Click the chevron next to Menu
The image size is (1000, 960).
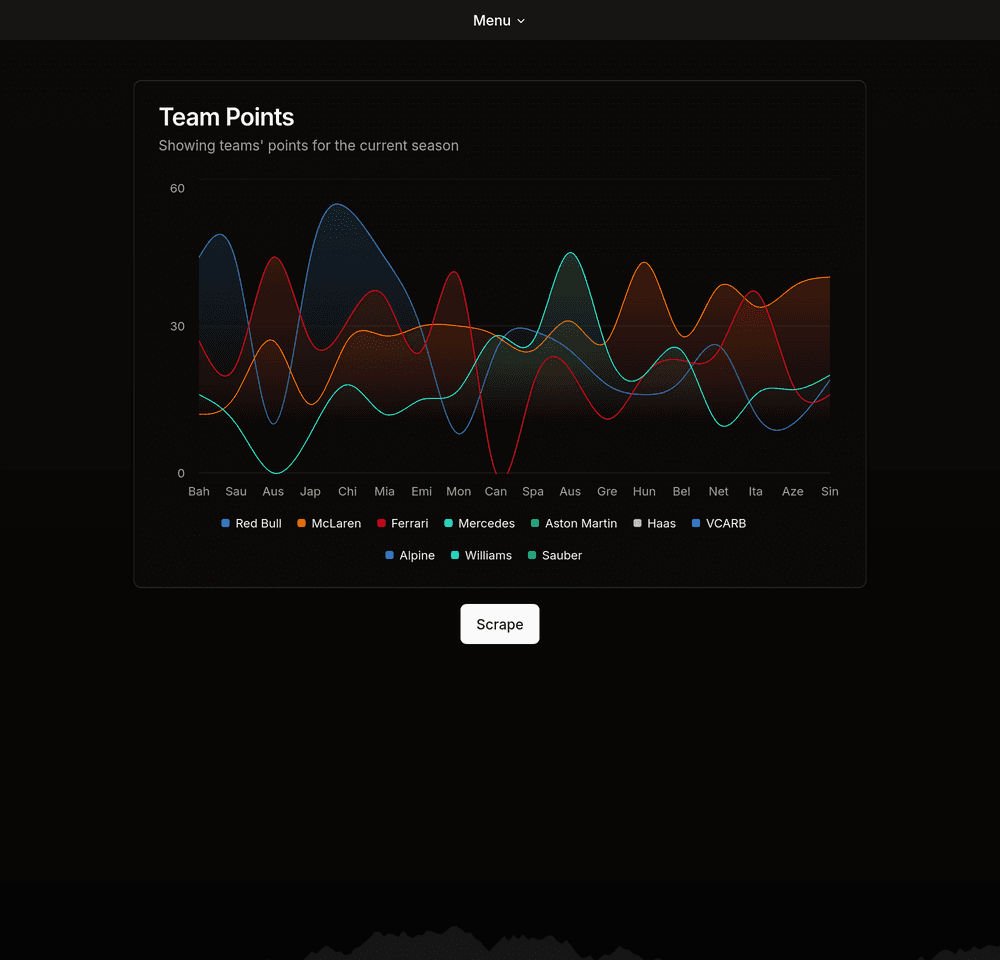520,20
